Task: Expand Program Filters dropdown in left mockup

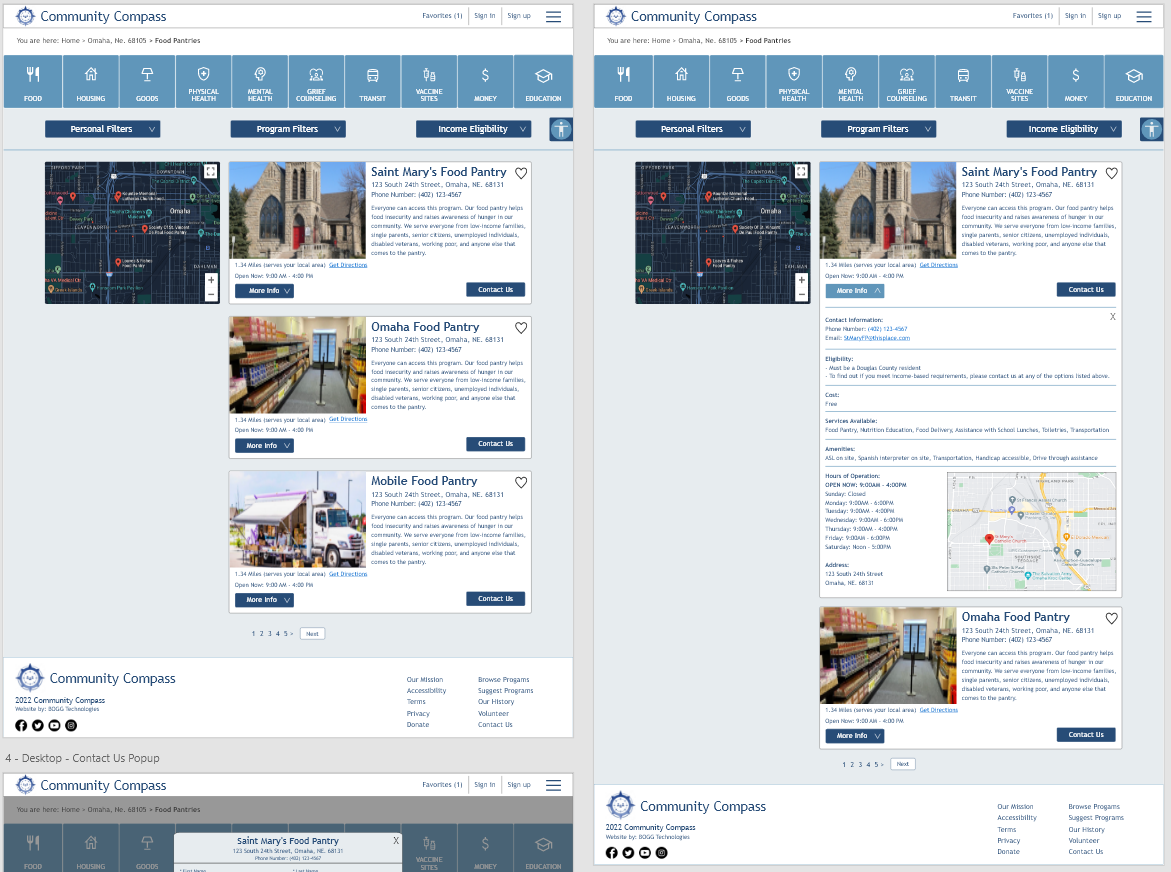Action: coord(288,129)
